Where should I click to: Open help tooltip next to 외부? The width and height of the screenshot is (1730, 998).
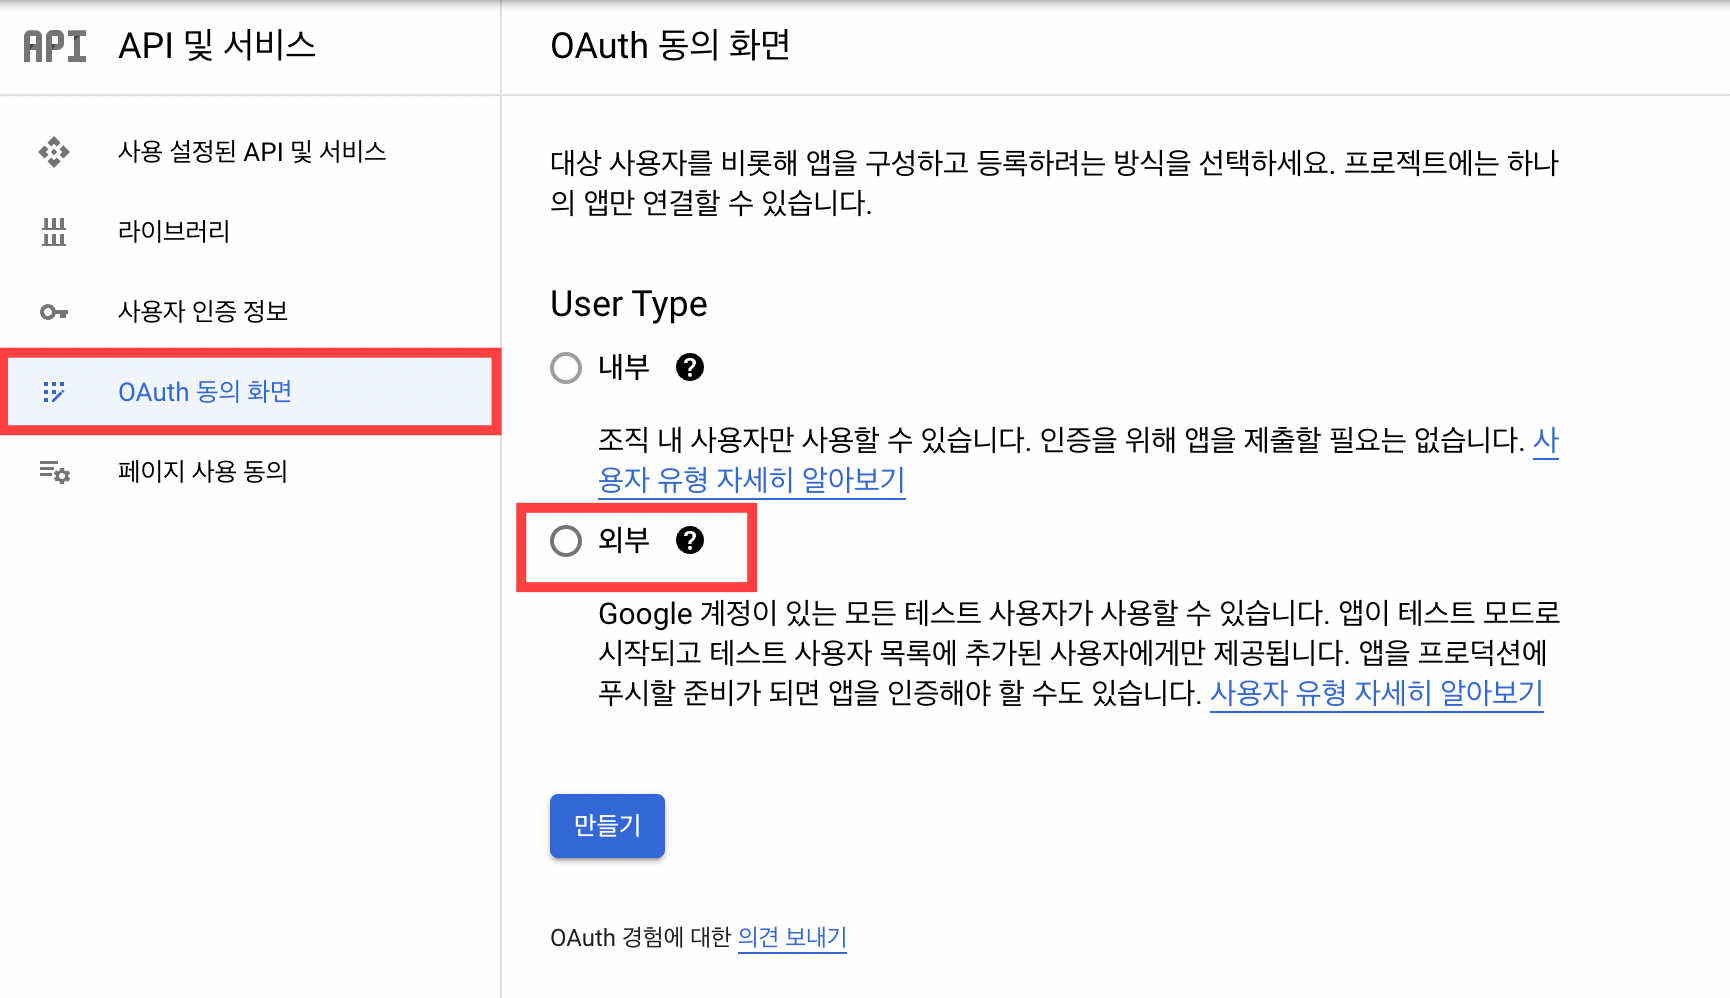pos(690,541)
